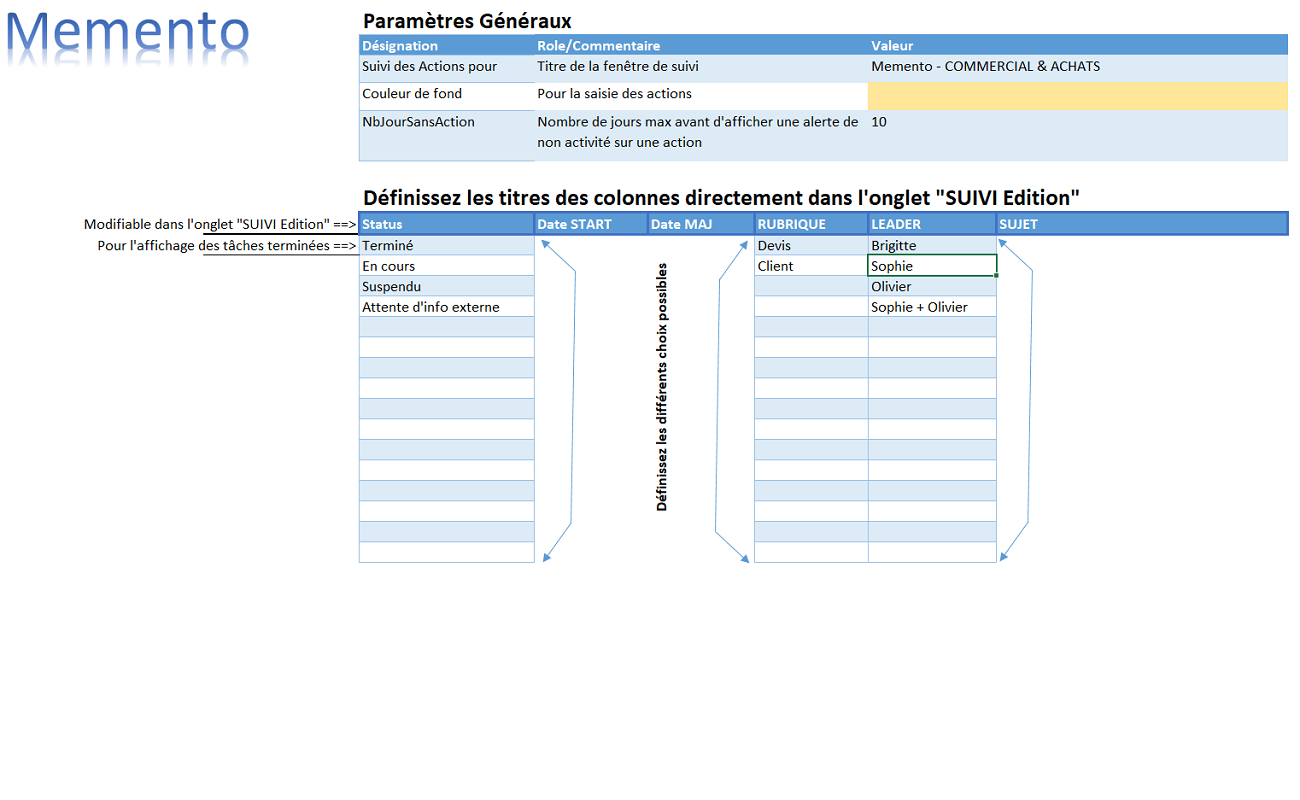
Task: Select the 'LEADER' column header
Action: click(x=932, y=224)
